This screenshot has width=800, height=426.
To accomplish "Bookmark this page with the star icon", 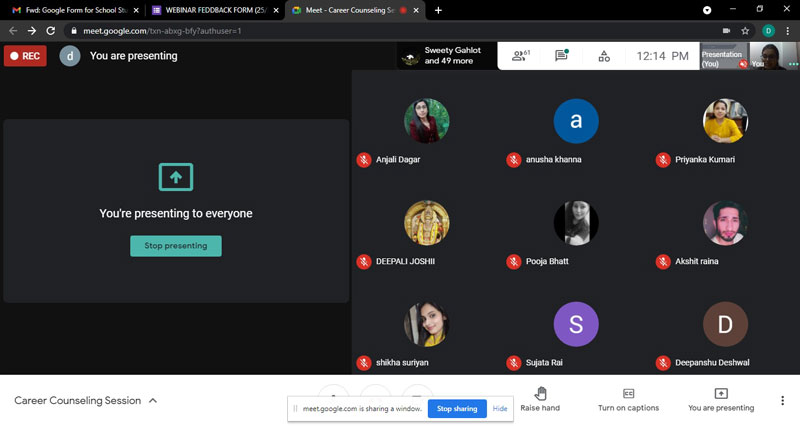I will pos(745,31).
